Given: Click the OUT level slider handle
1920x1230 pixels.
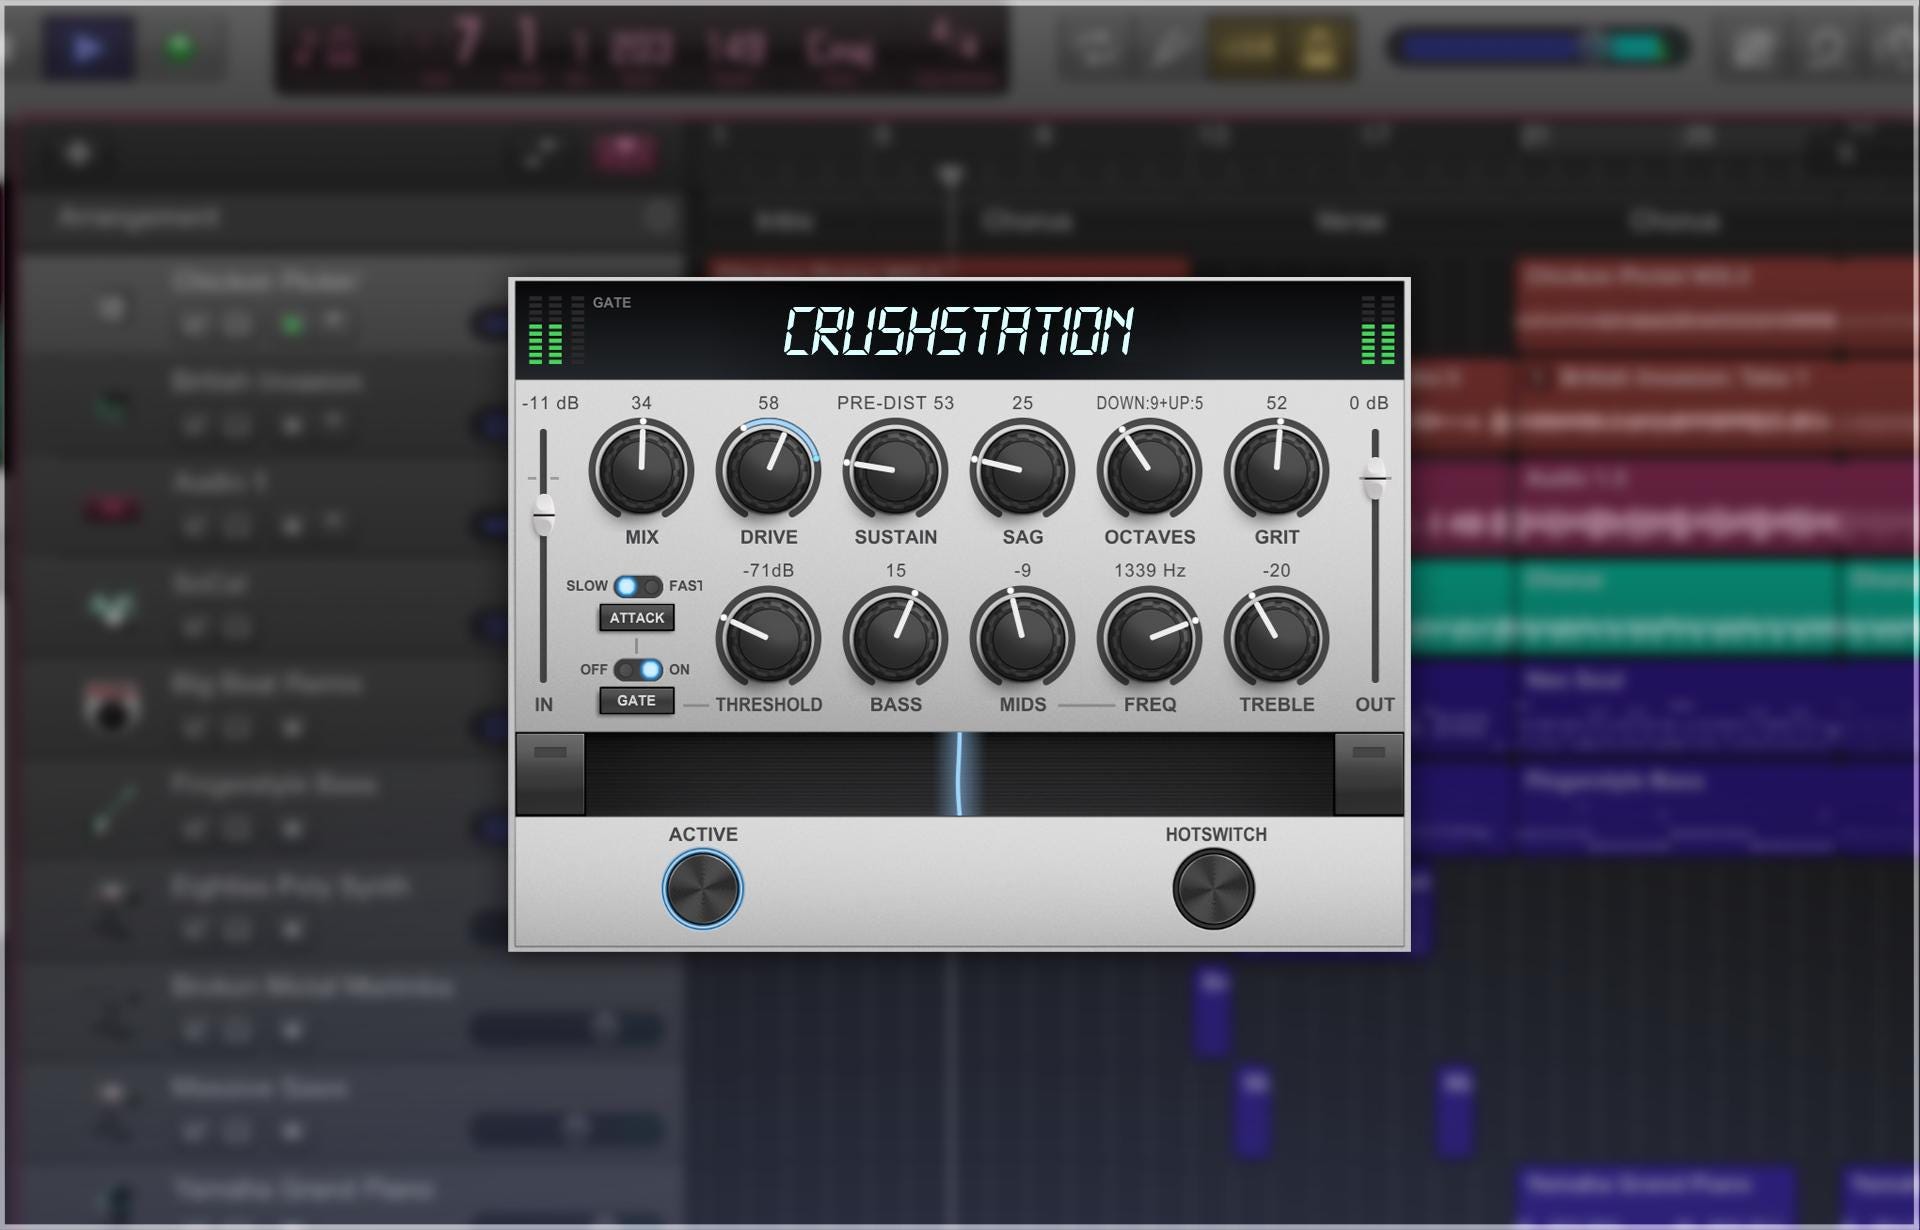Looking at the screenshot, I should (1375, 477).
